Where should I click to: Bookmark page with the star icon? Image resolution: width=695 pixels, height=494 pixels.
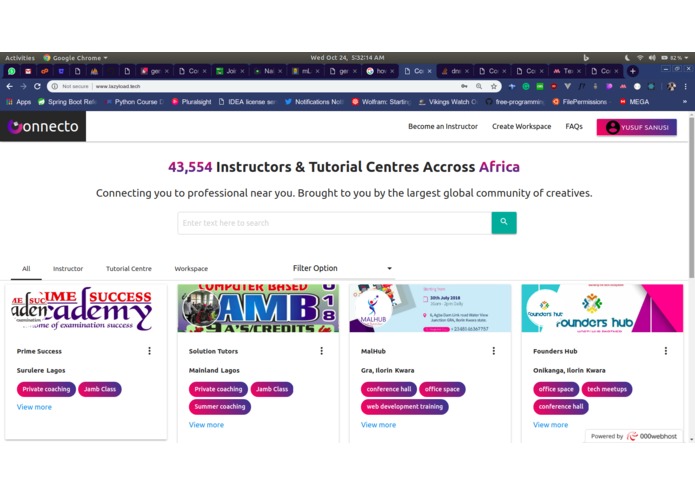(493, 86)
